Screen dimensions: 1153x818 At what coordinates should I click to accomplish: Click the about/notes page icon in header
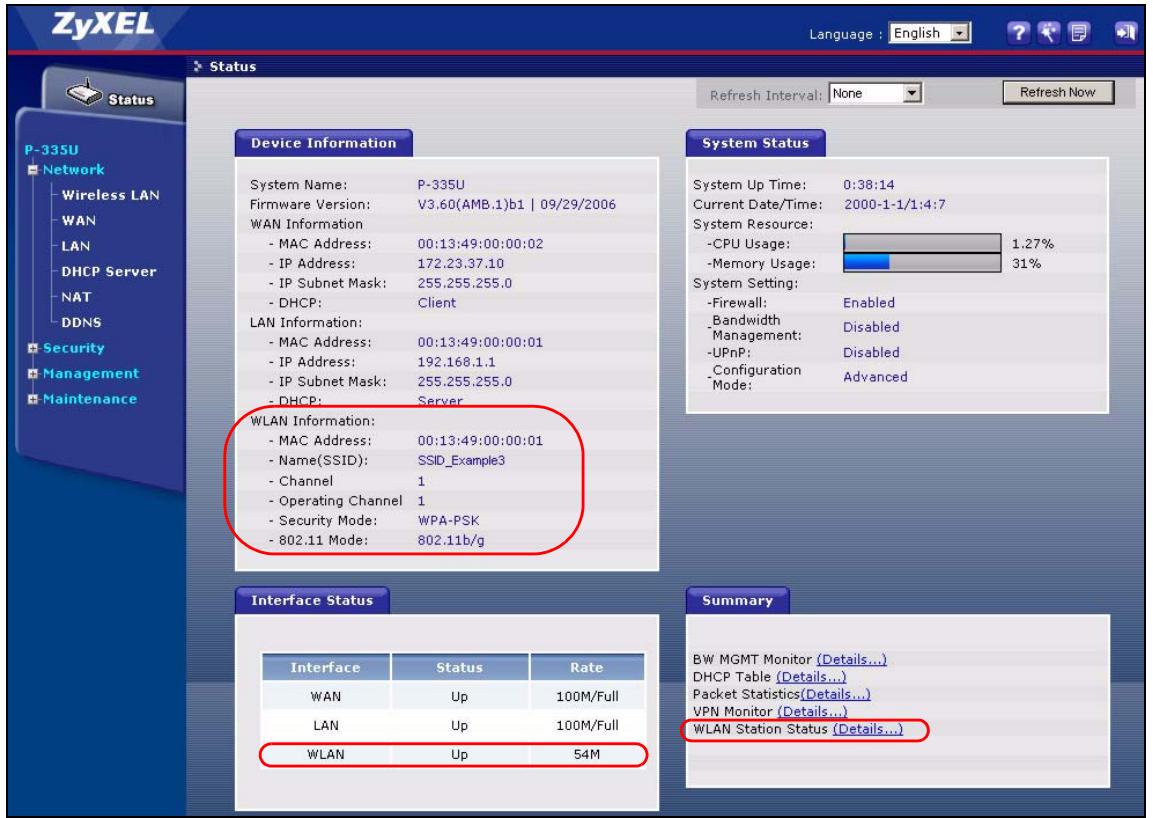tap(1079, 32)
